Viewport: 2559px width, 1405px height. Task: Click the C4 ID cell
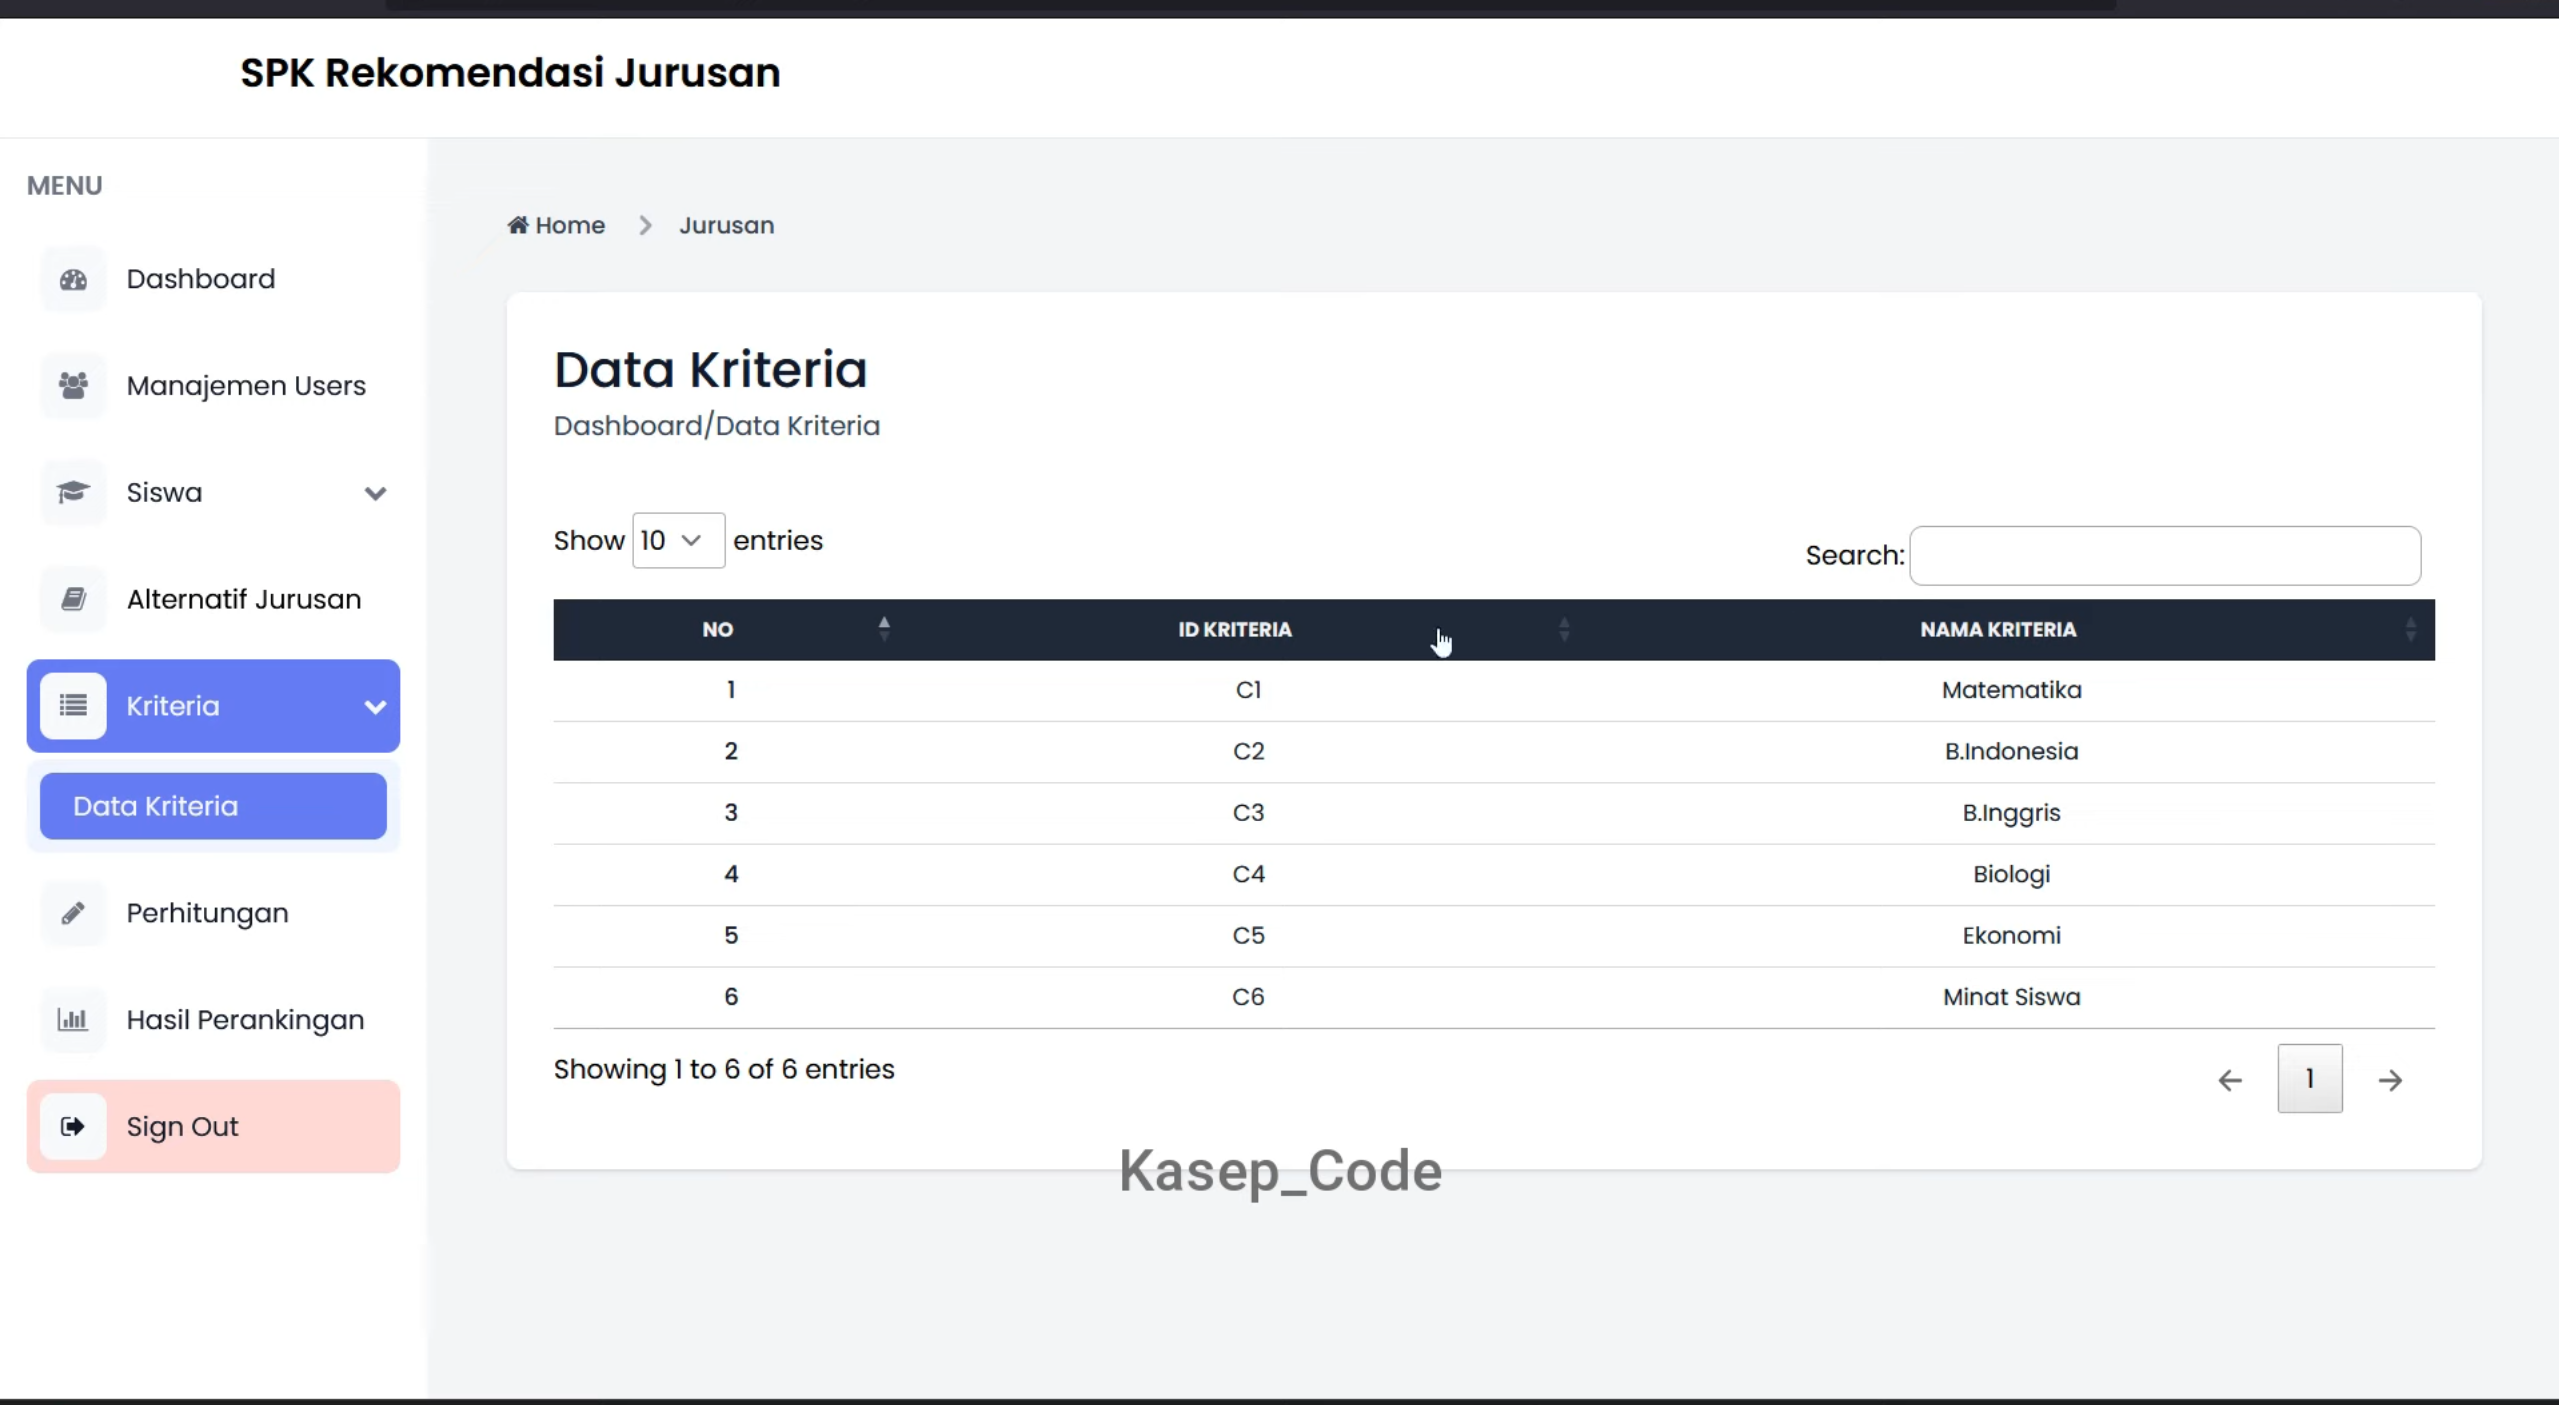[x=1248, y=874]
